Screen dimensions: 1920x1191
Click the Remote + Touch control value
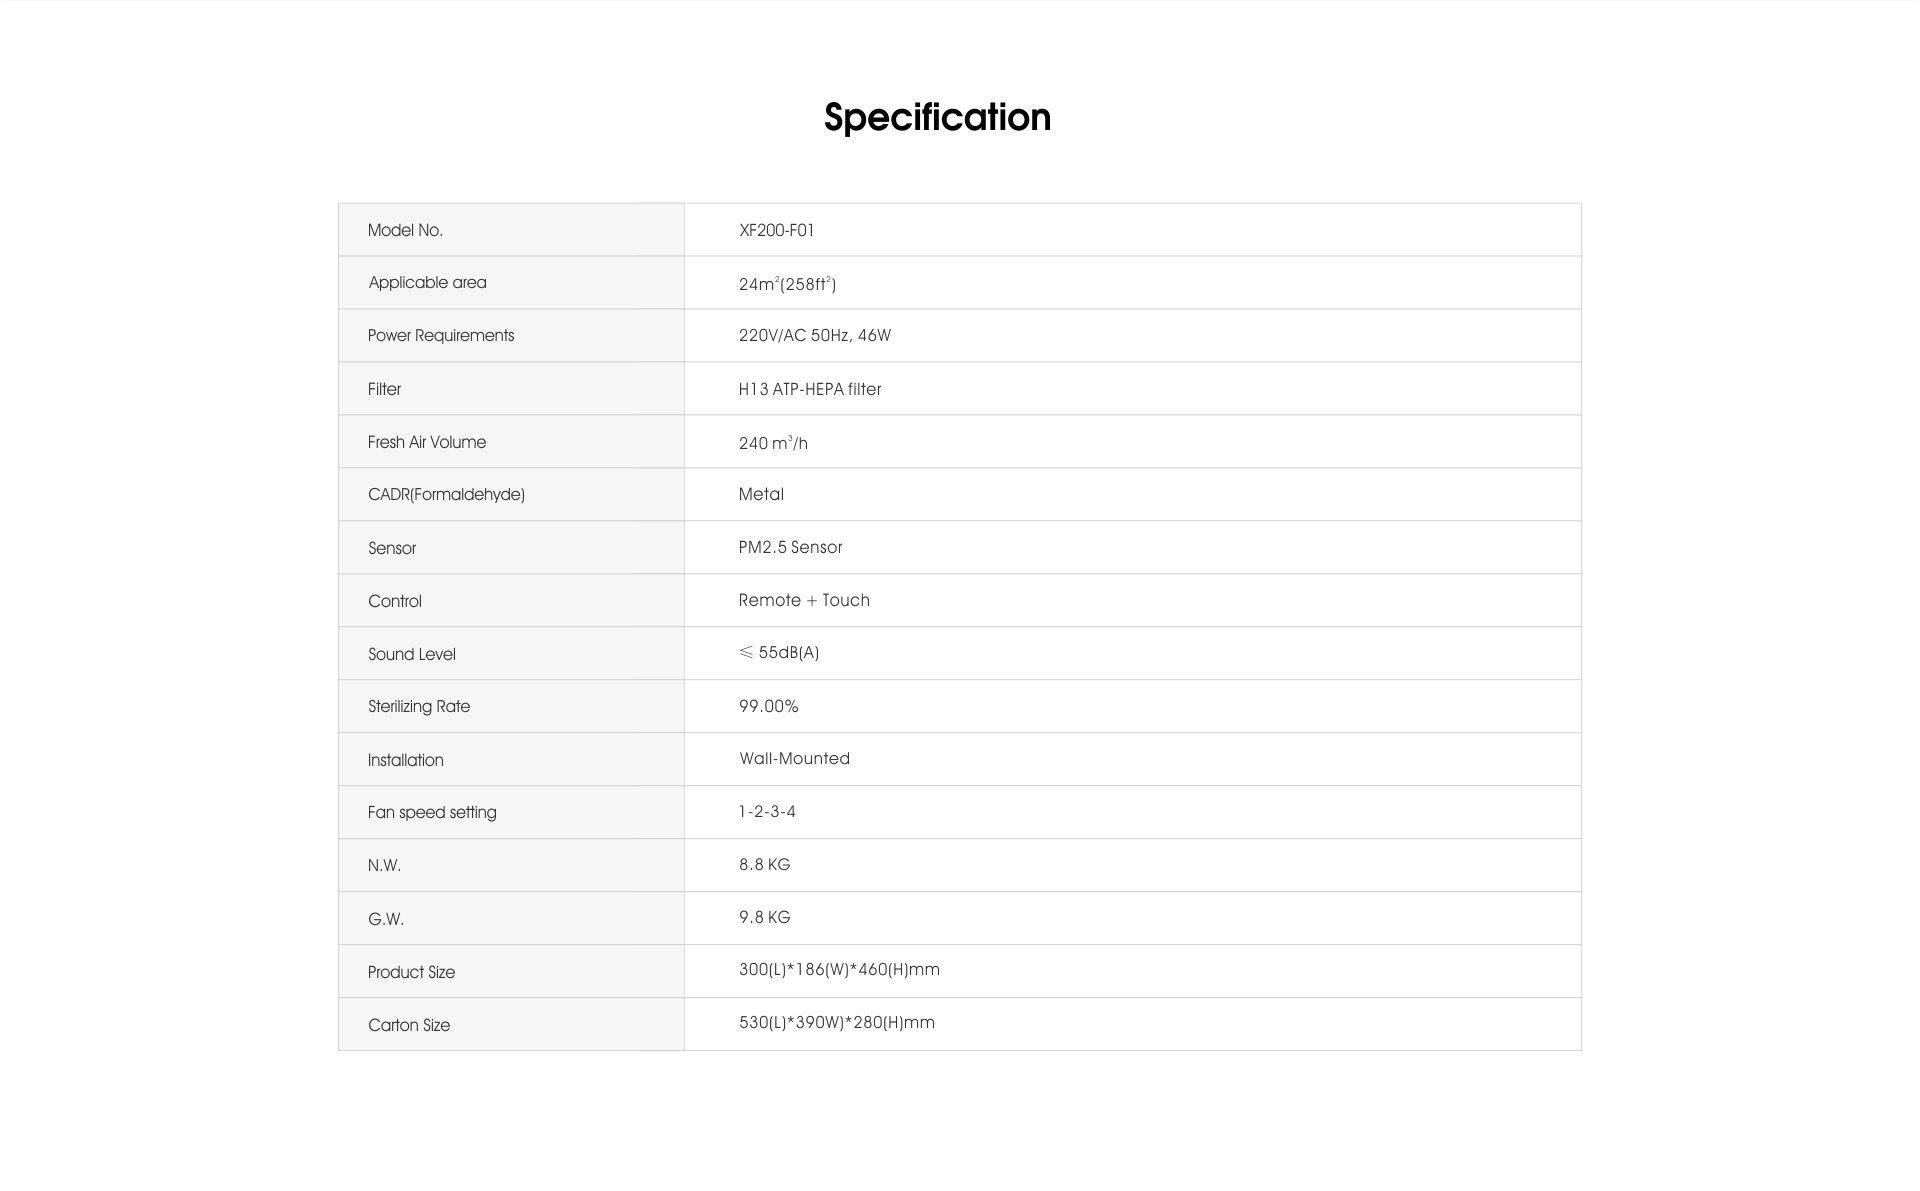coord(804,600)
